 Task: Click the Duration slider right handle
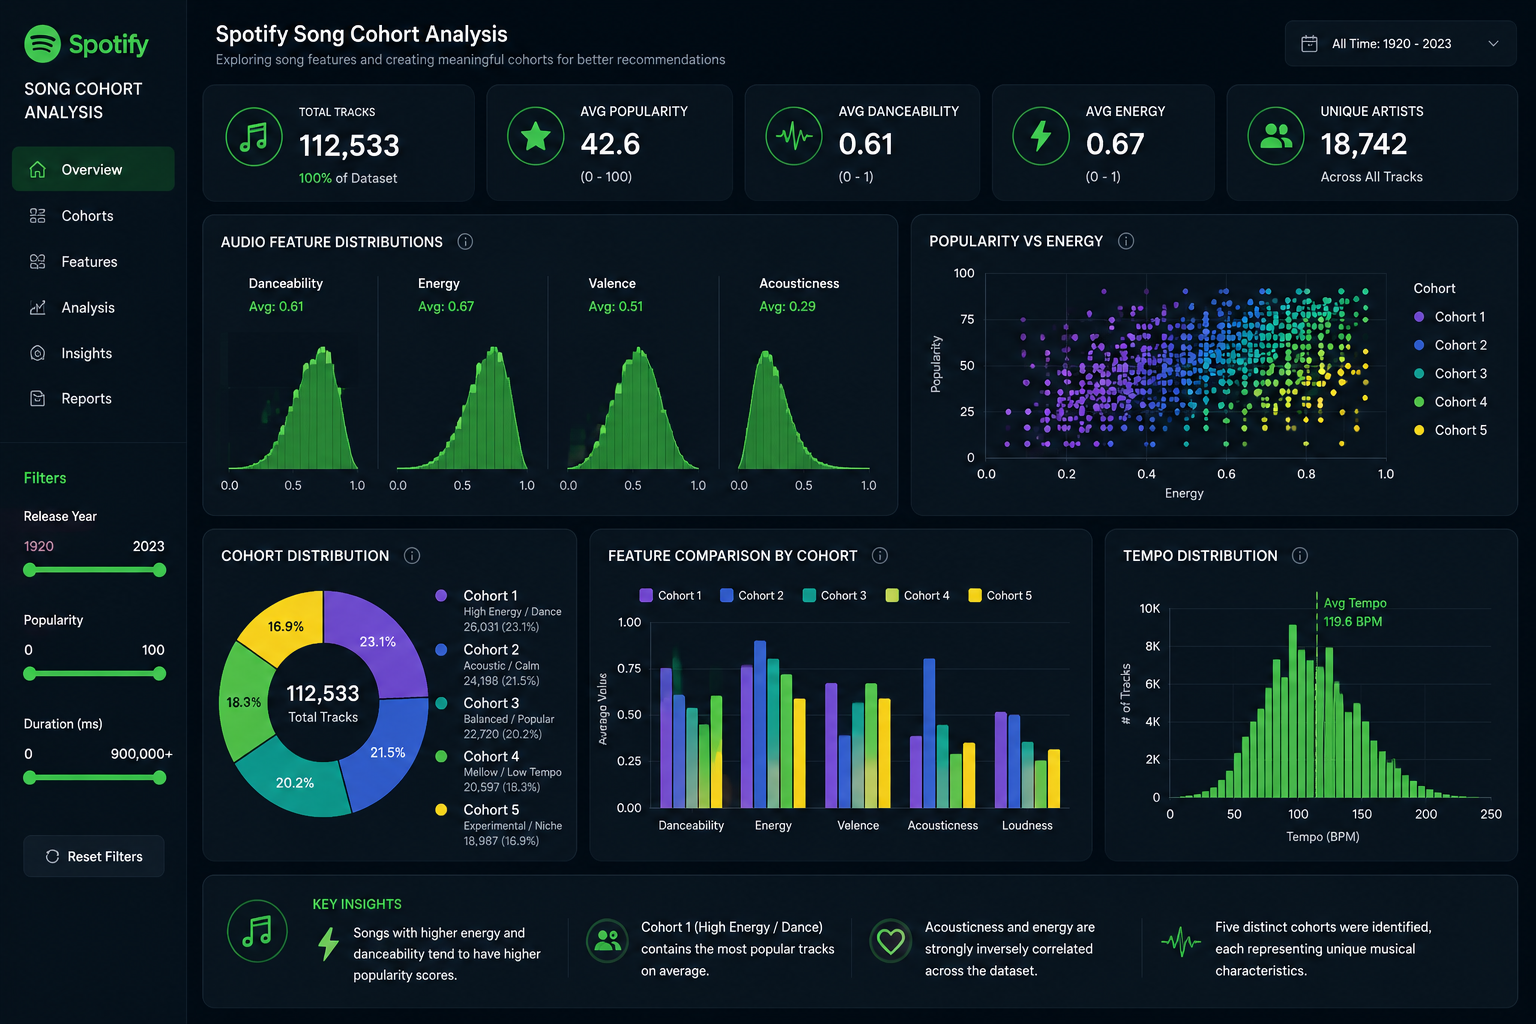[159, 777]
